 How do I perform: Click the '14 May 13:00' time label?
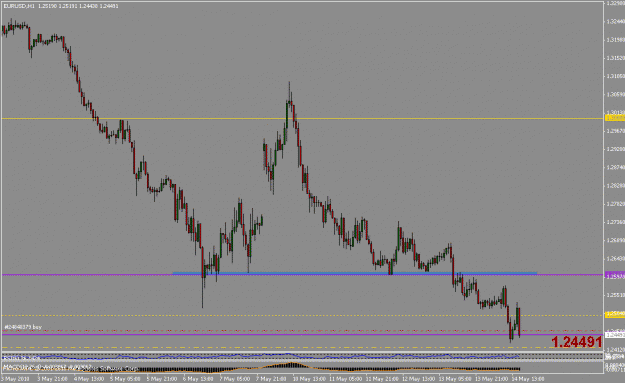coord(528,379)
